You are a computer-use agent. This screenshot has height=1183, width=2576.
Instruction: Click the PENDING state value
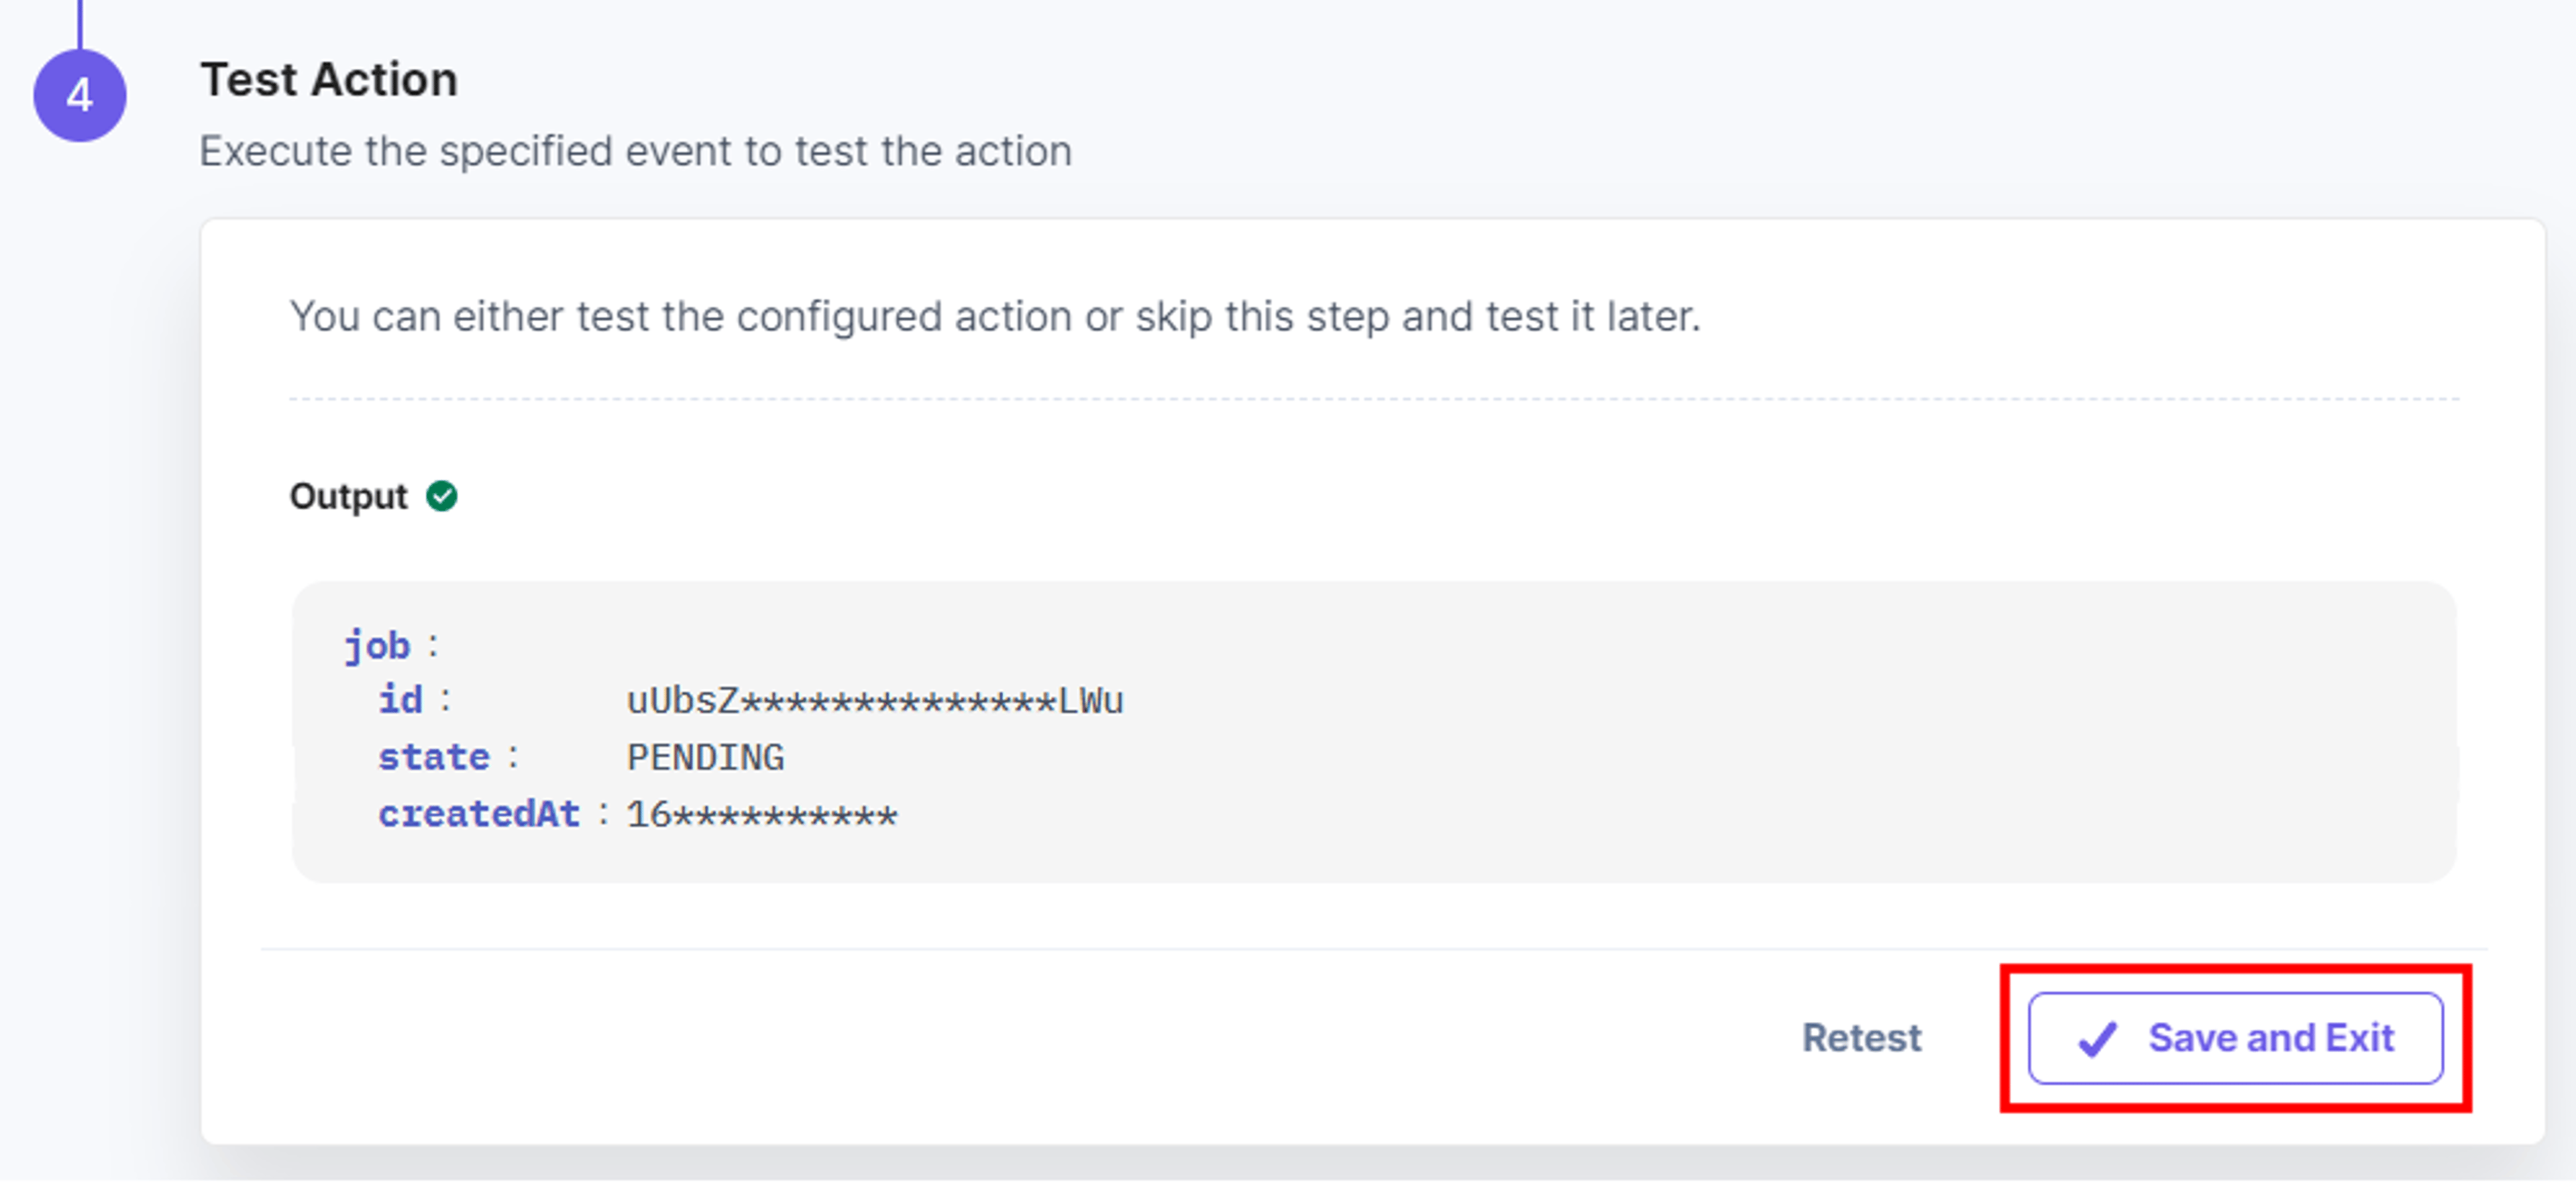705,758
